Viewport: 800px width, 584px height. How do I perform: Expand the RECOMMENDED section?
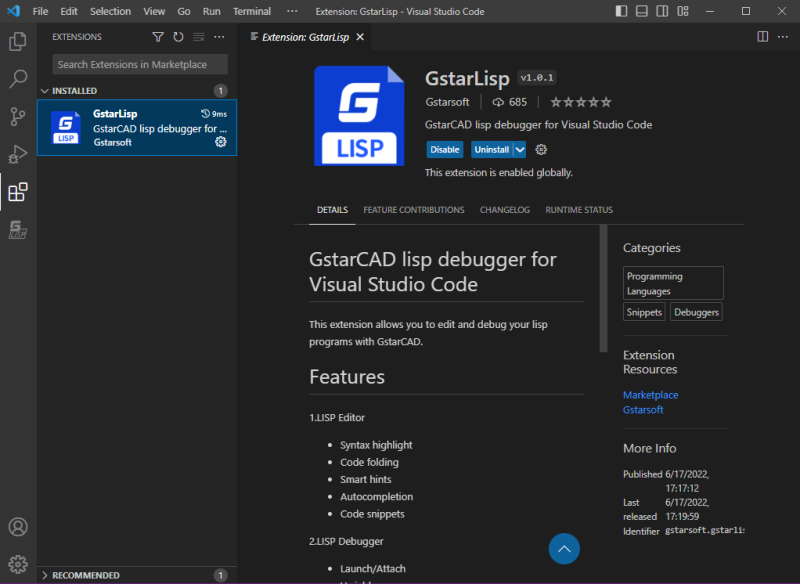tap(80, 575)
